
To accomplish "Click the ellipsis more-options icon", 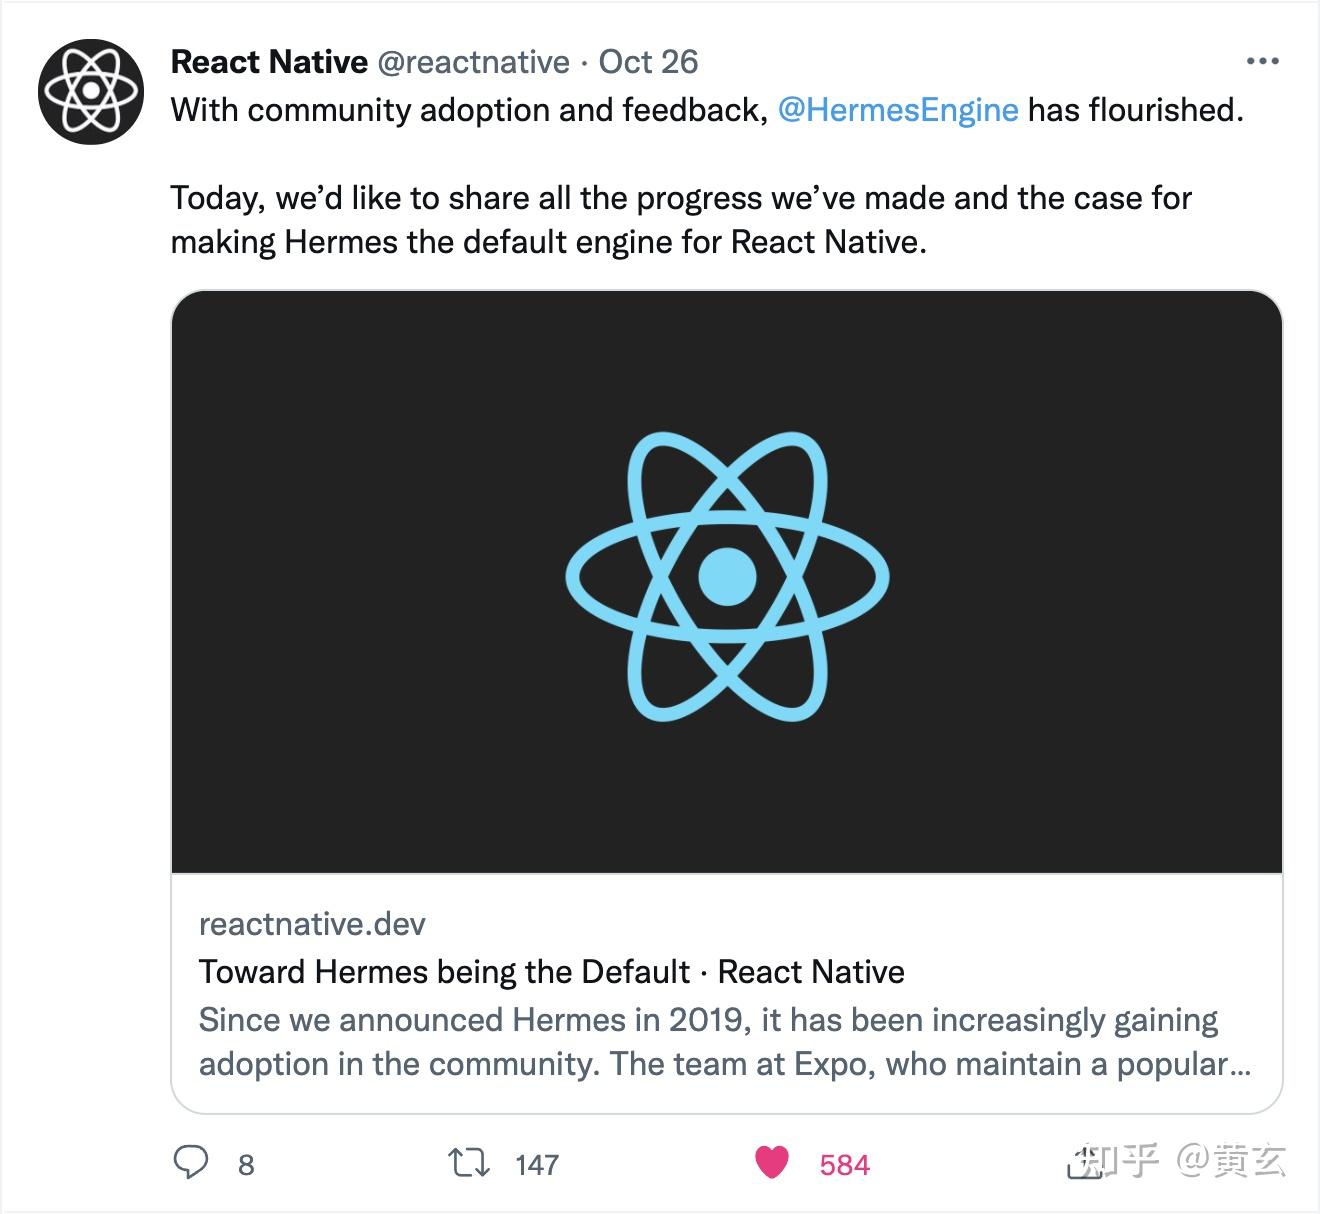I will point(1261,60).
